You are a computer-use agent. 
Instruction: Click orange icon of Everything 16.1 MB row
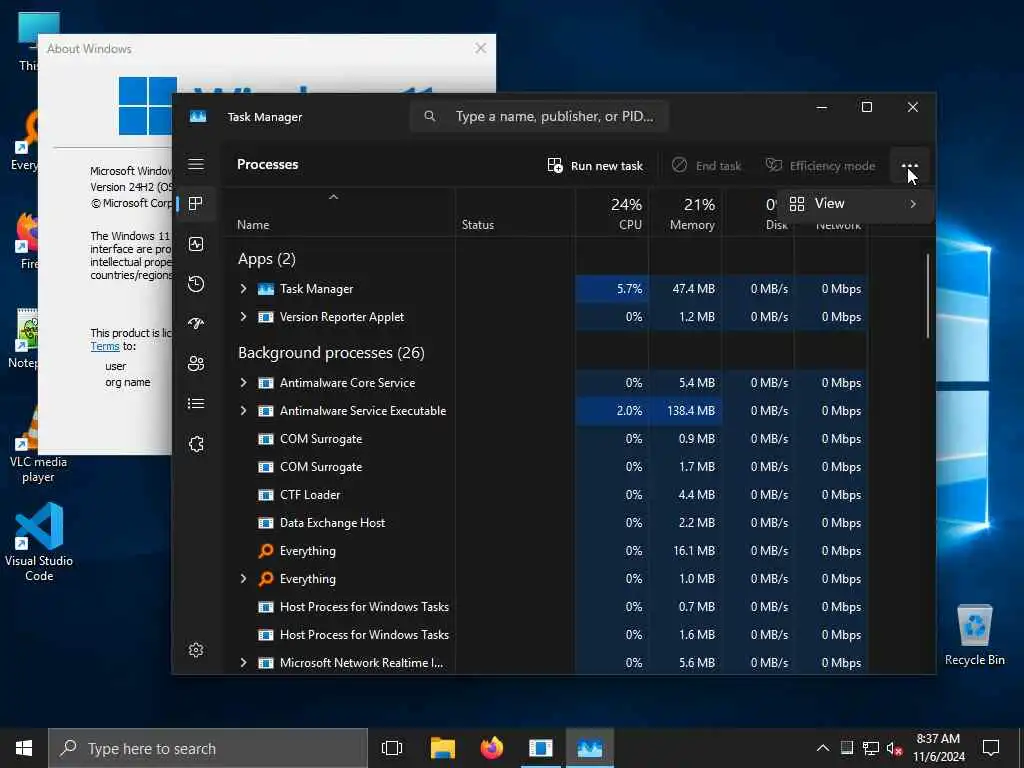[x=266, y=551]
